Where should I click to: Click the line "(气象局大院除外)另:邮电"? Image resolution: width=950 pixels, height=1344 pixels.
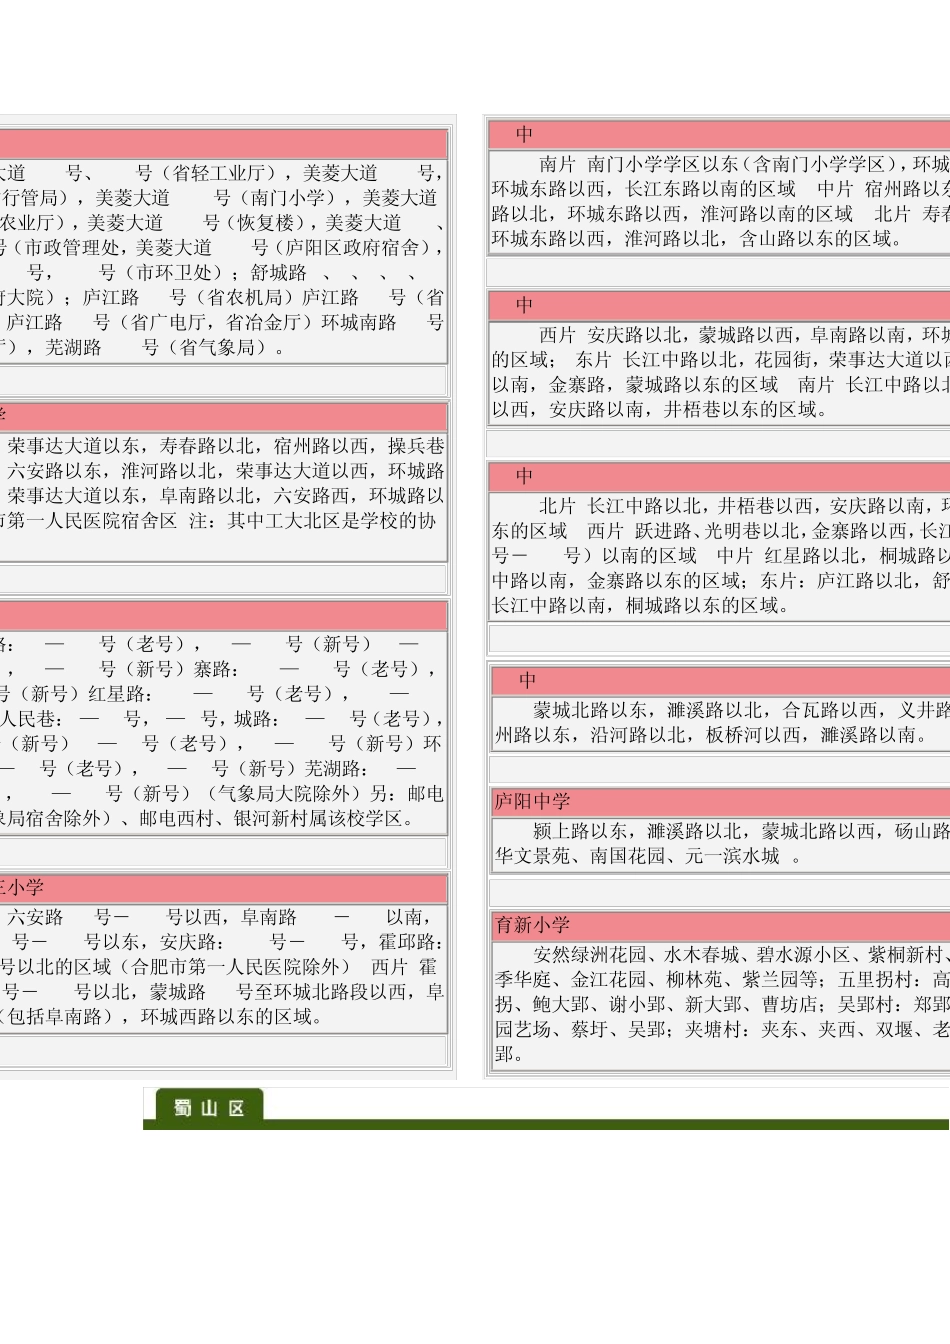click(222, 794)
